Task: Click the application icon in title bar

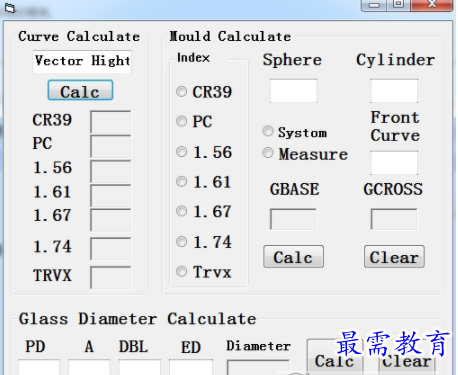Action: (10, 8)
